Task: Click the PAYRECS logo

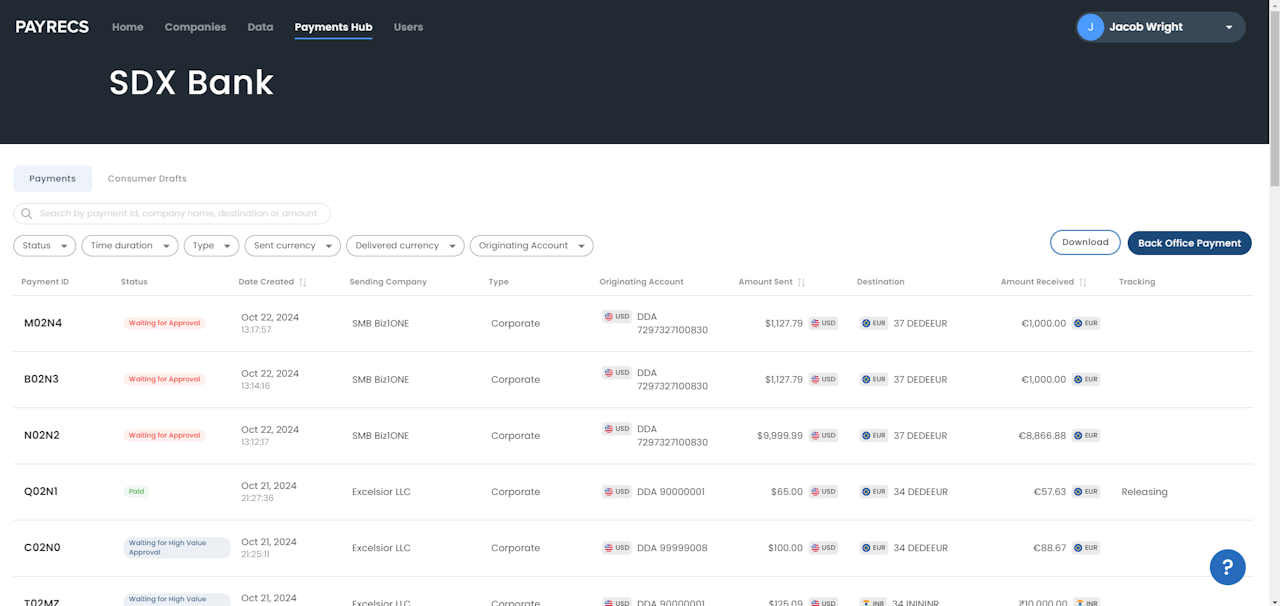Action: click(52, 27)
